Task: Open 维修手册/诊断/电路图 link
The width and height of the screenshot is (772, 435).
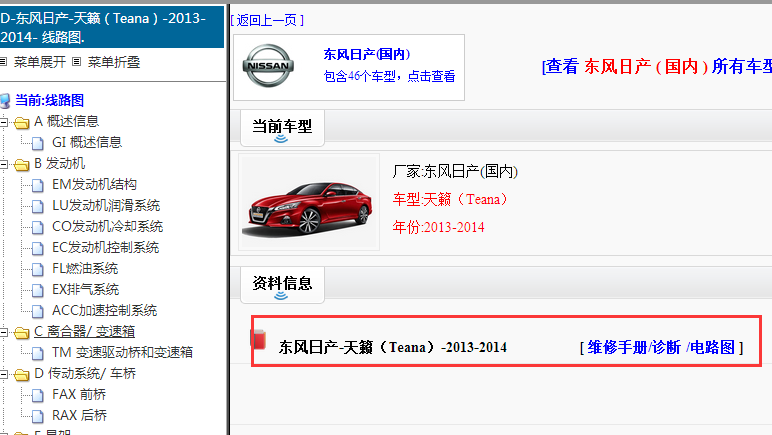Action: point(661,347)
